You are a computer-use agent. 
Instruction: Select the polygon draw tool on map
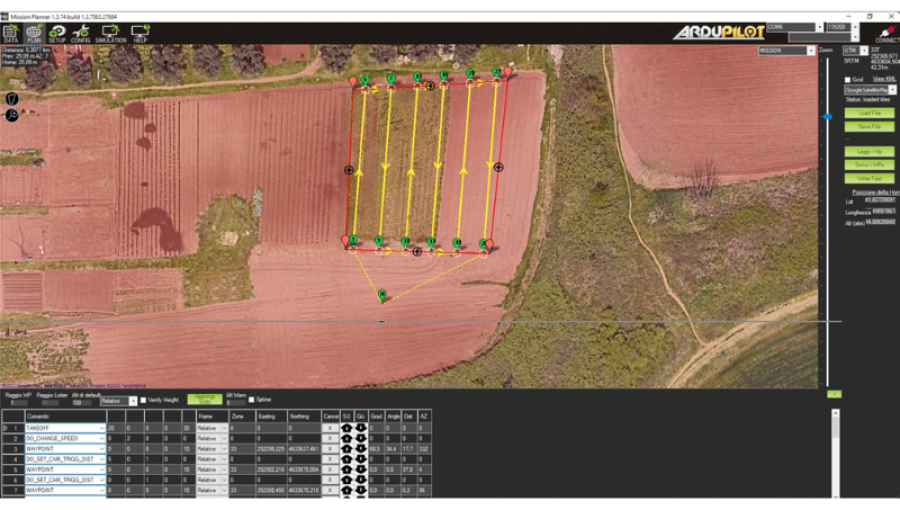[x=11, y=99]
